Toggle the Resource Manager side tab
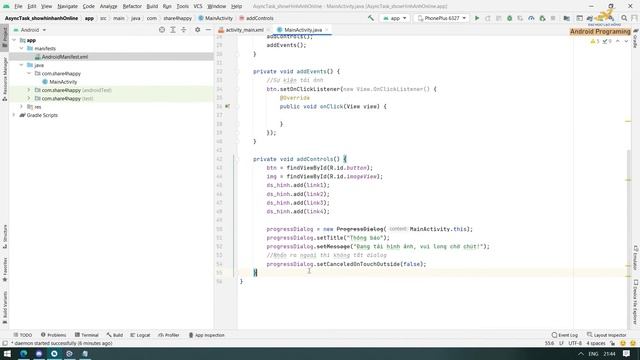This screenshot has width=640, height=360. pos(4,79)
